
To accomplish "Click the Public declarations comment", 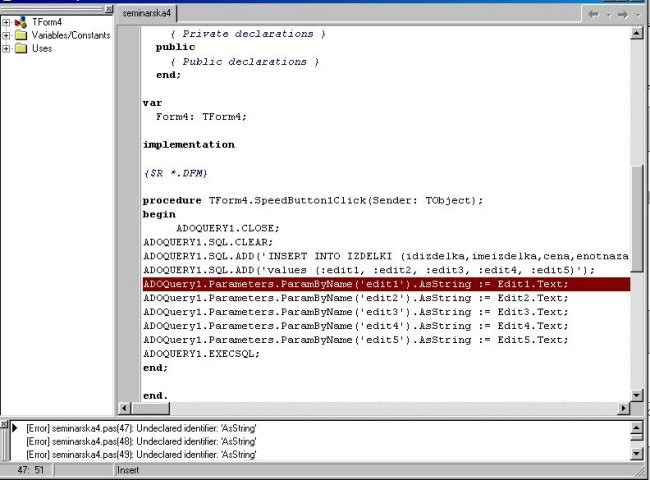I will 245,62.
